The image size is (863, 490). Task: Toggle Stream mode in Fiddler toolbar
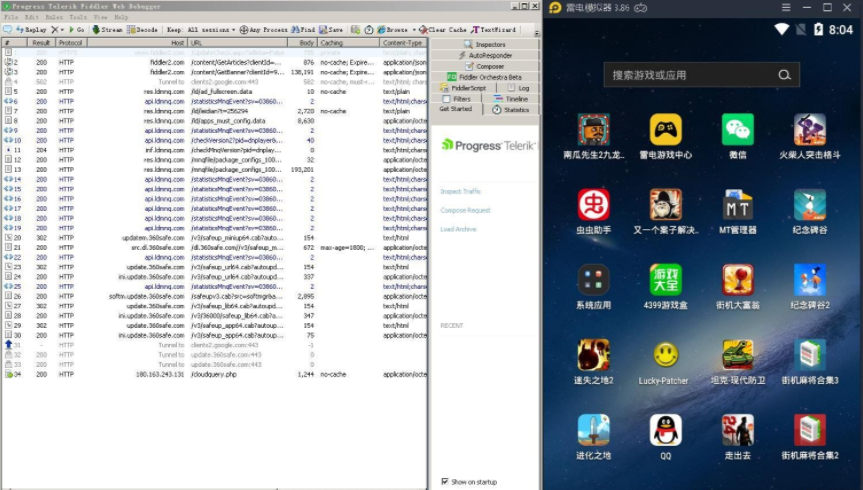[x=107, y=29]
